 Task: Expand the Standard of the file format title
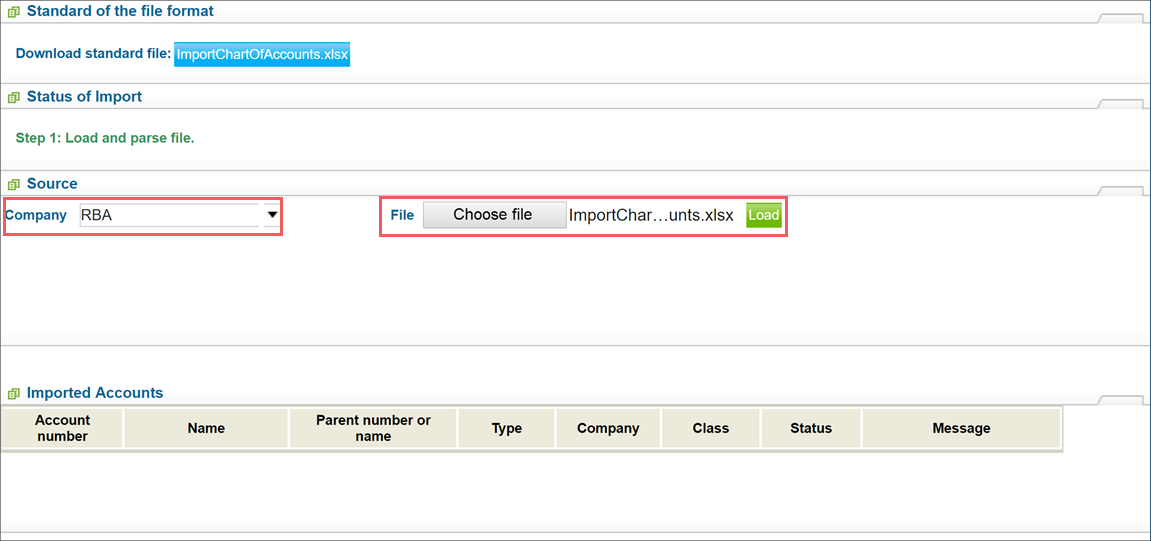point(120,12)
